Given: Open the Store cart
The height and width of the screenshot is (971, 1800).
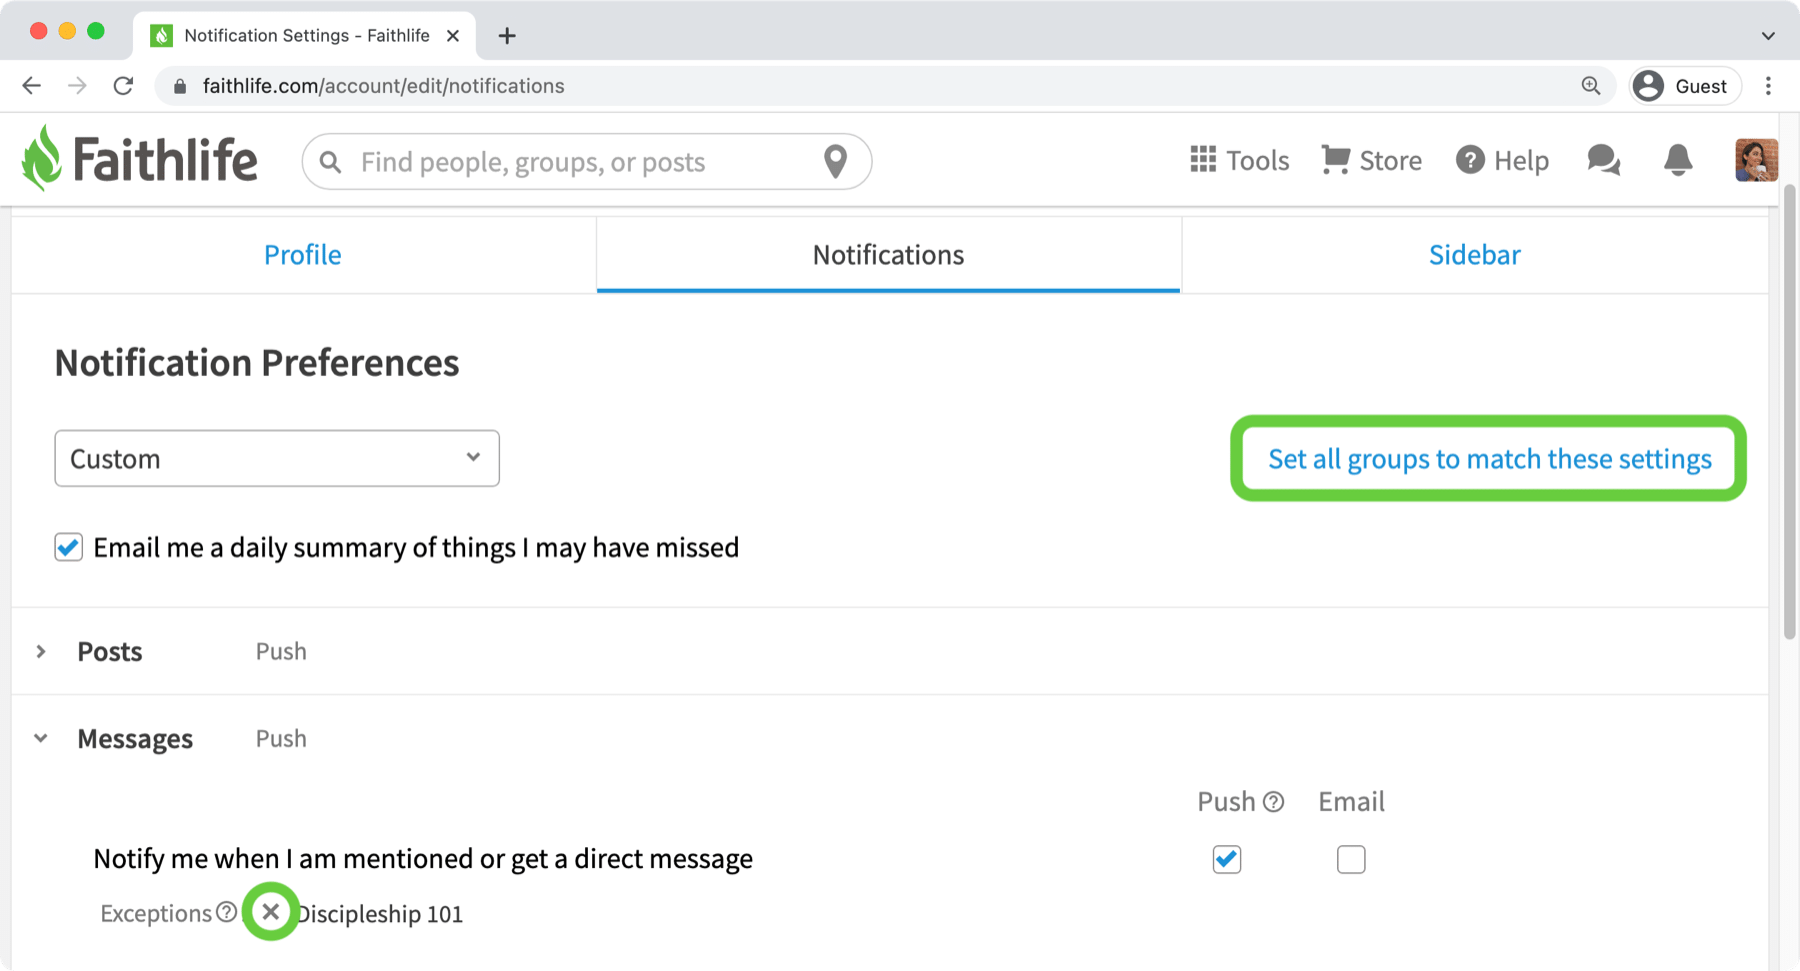Looking at the screenshot, I should pos(1371,160).
